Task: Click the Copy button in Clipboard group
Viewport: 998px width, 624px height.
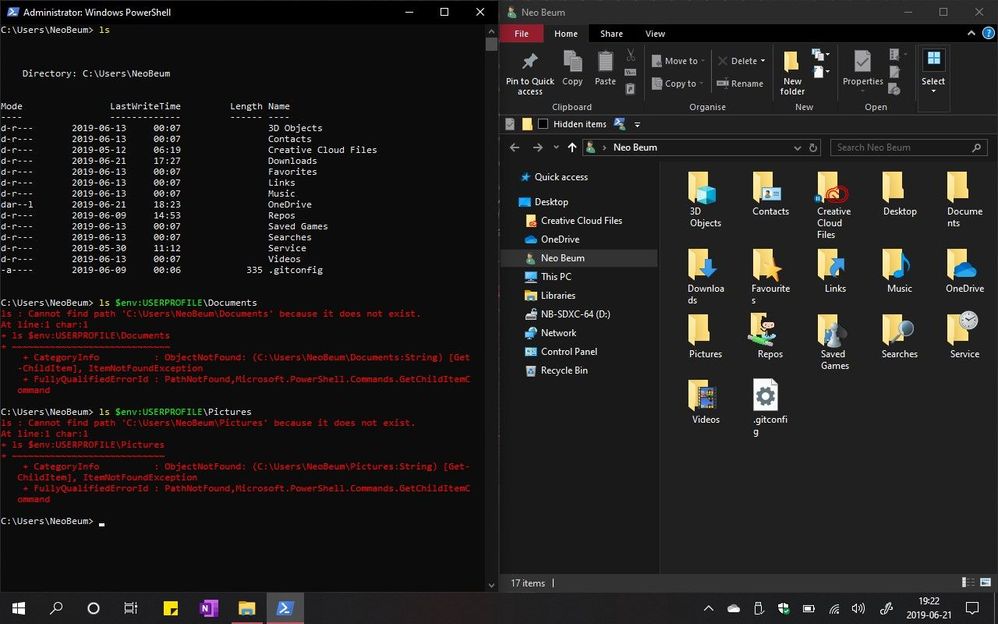Action: point(572,68)
